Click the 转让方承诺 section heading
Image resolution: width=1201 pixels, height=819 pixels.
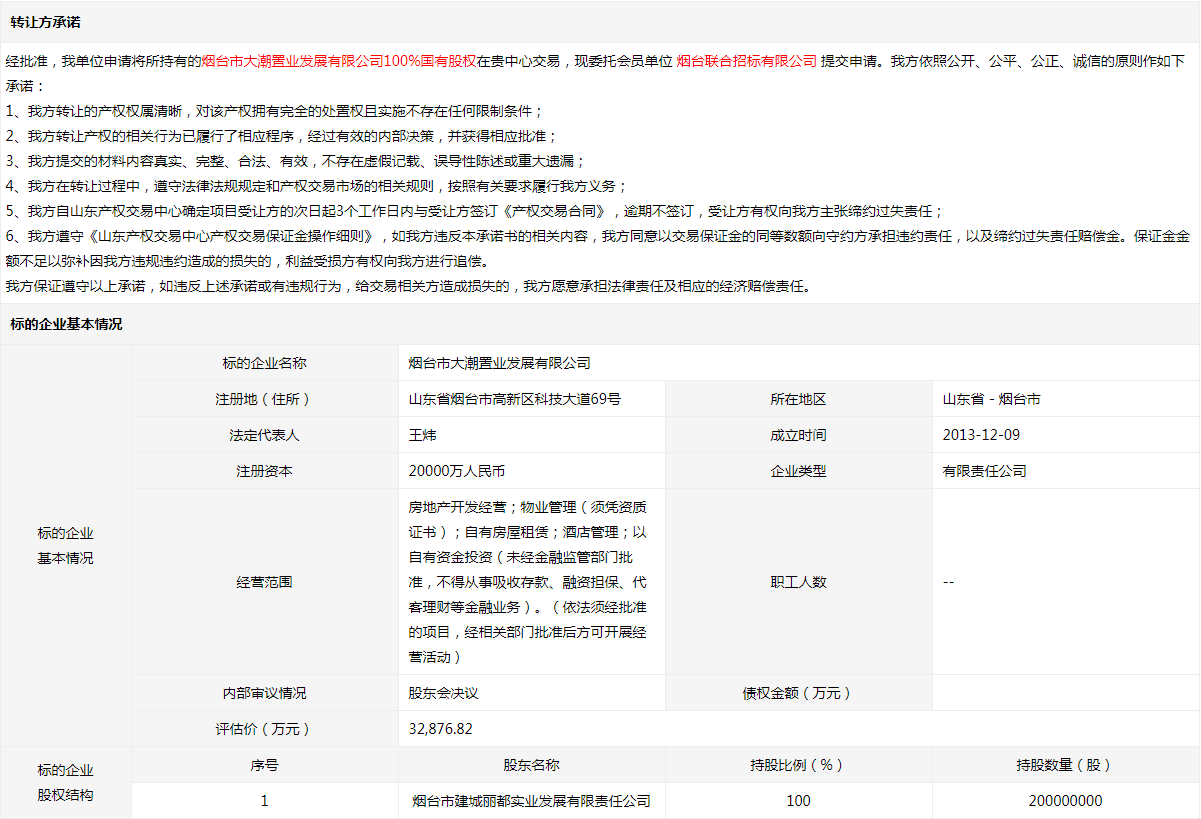(x=45, y=21)
